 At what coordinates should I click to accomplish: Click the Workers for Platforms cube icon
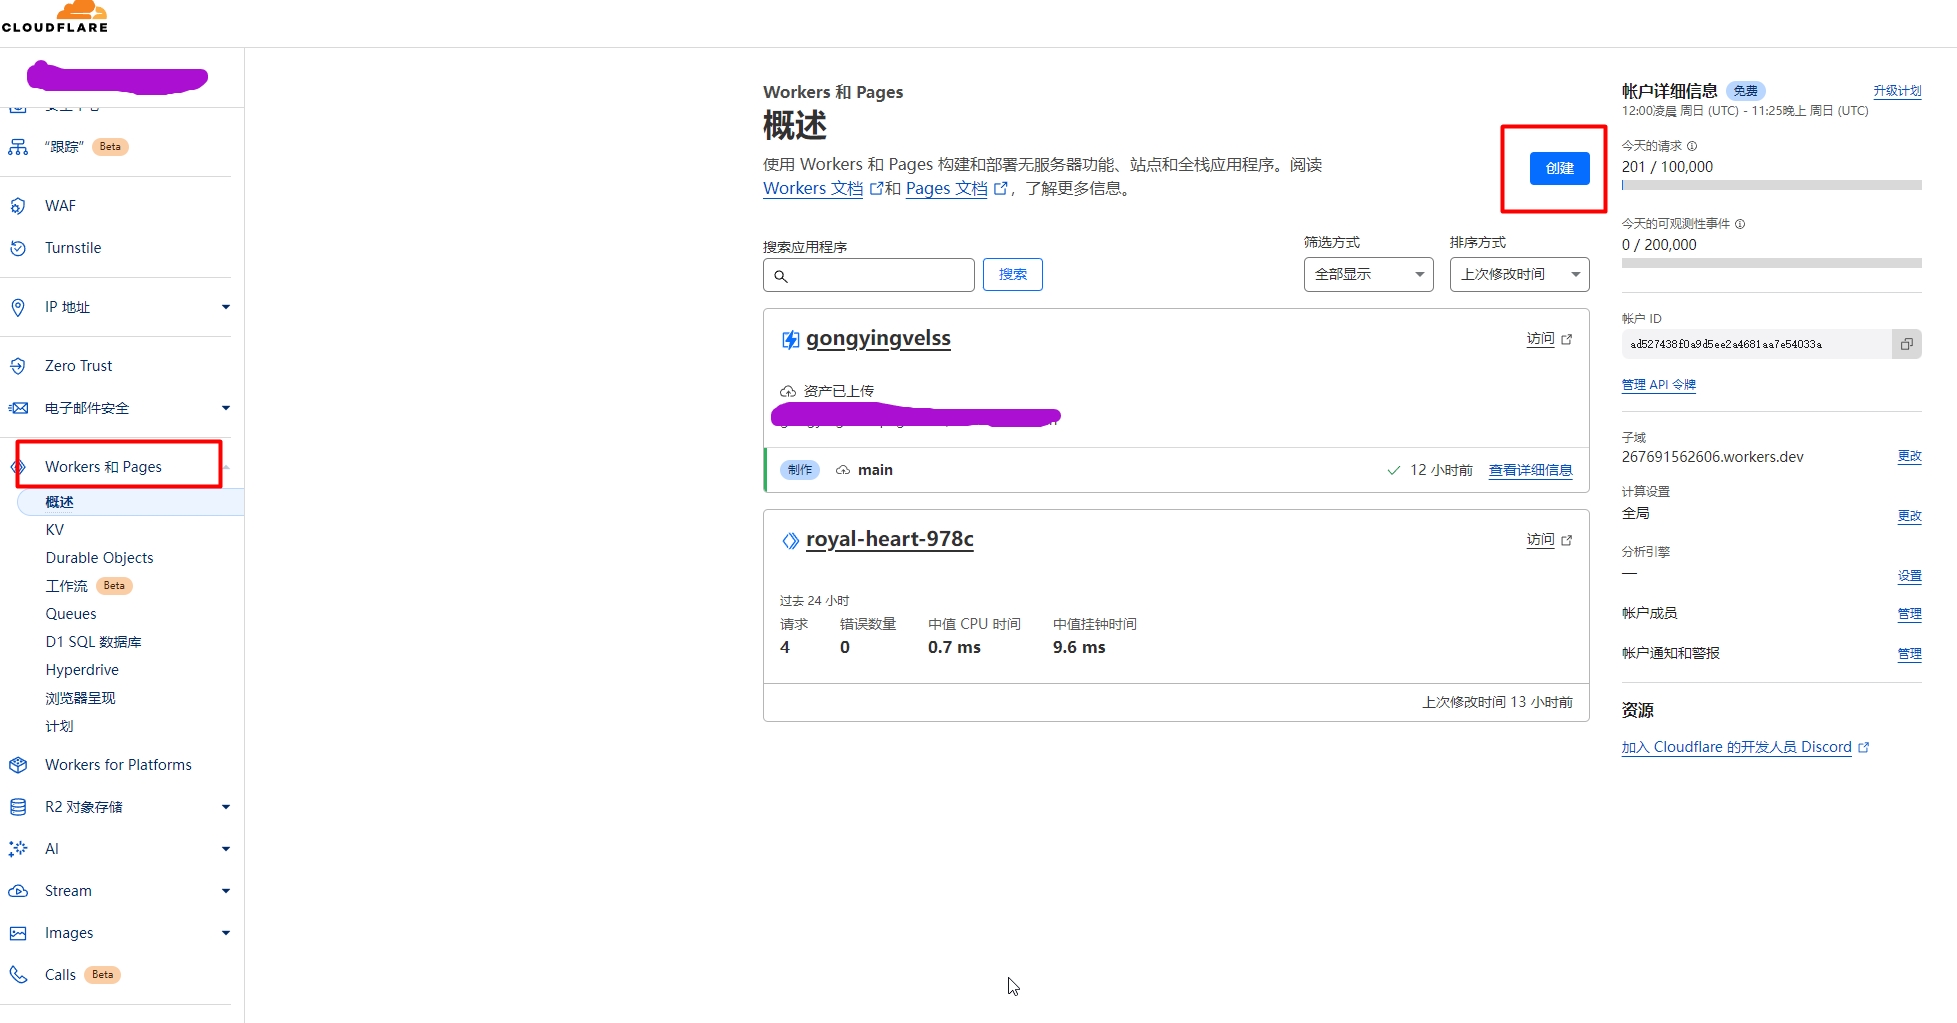(x=18, y=765)
